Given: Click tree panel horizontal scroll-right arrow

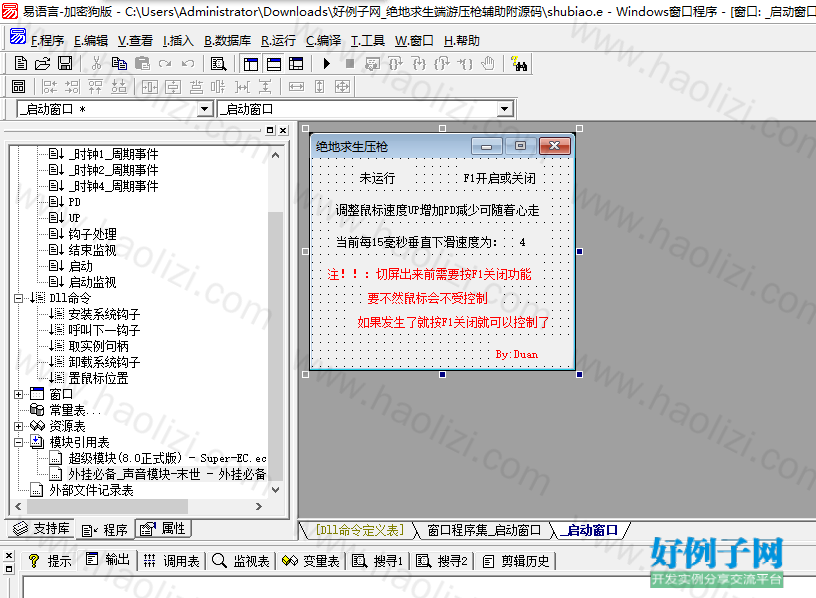Looking at the screenshot, I should [x=259, y=506].
